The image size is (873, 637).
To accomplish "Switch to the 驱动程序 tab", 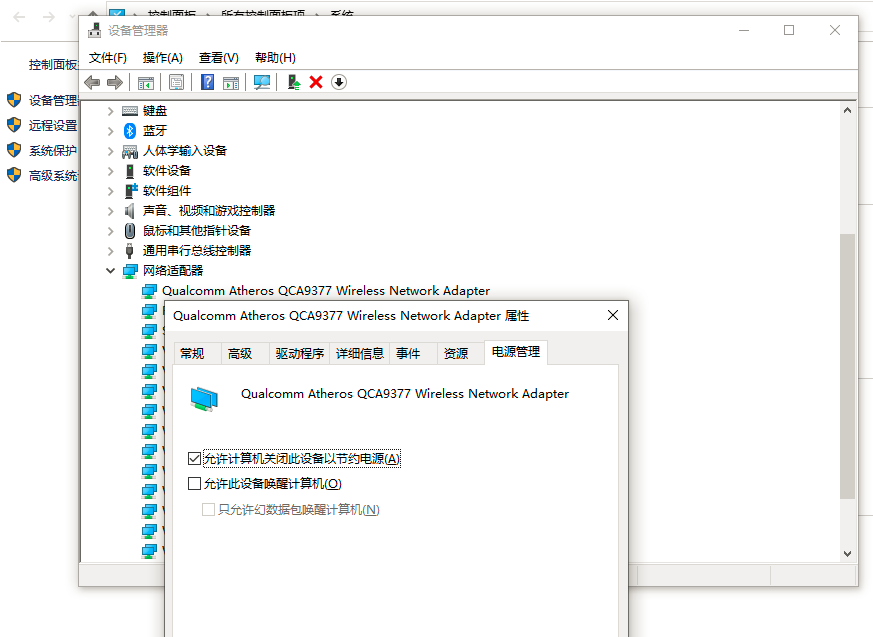I will tap(300, 354).
